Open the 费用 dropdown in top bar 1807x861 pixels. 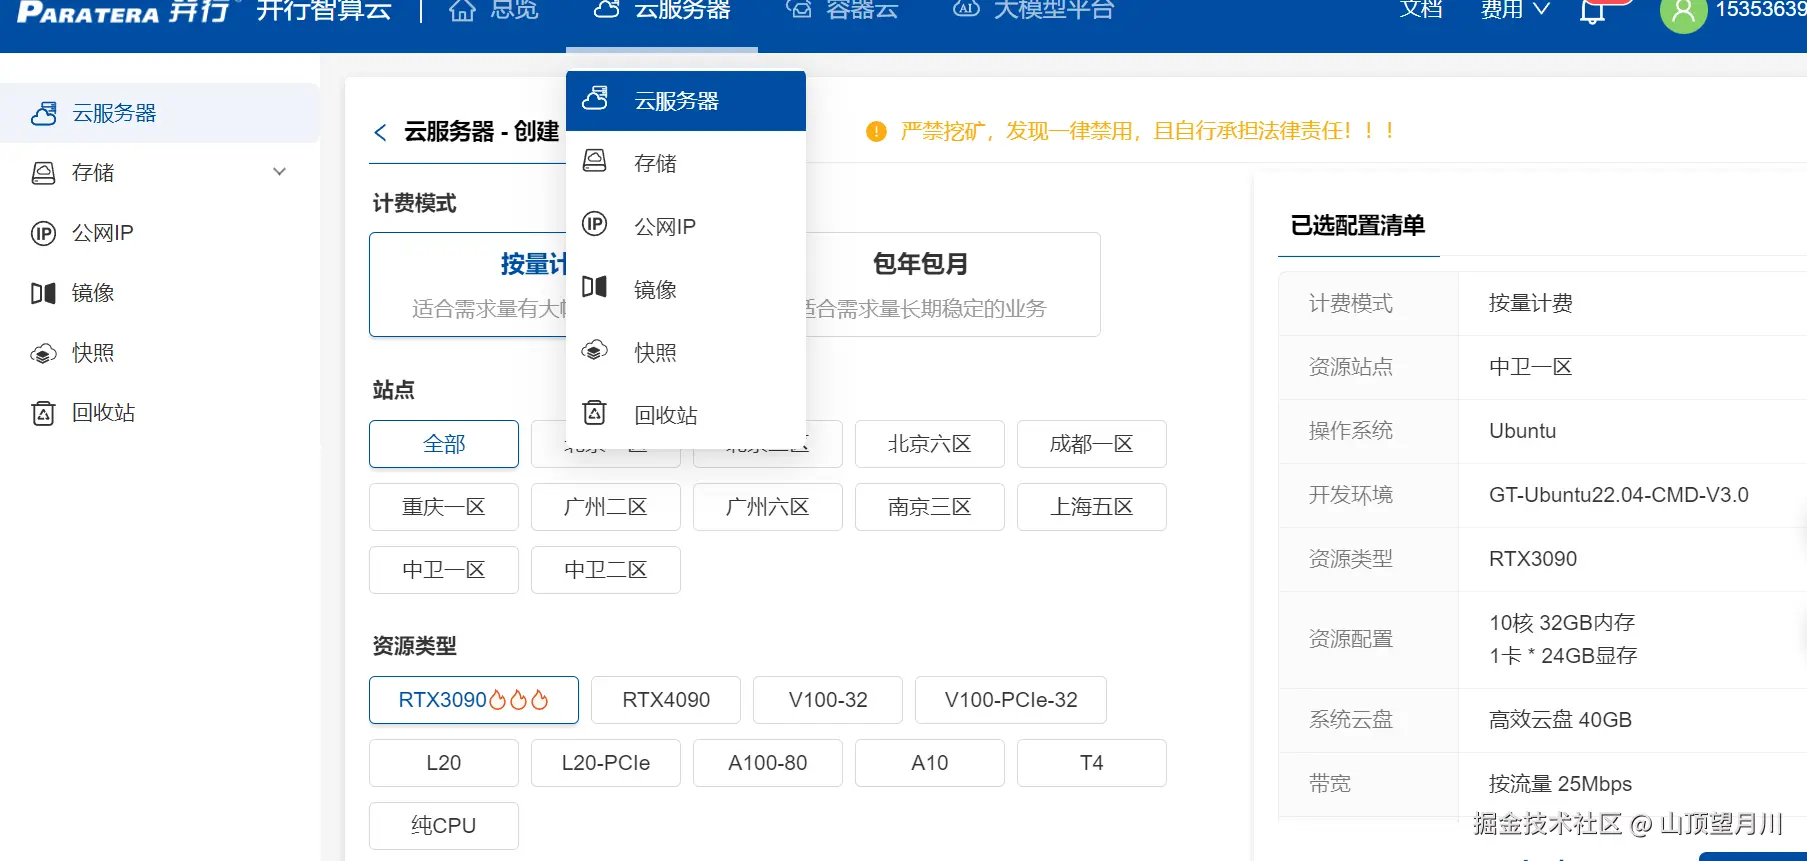[1514, 10]
